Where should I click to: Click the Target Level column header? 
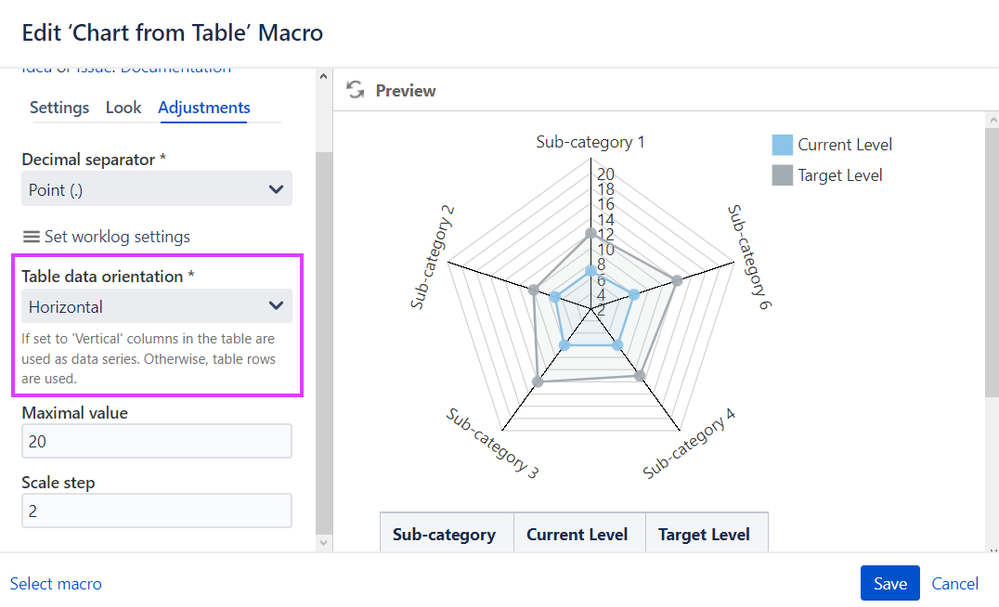click(704, 534)
